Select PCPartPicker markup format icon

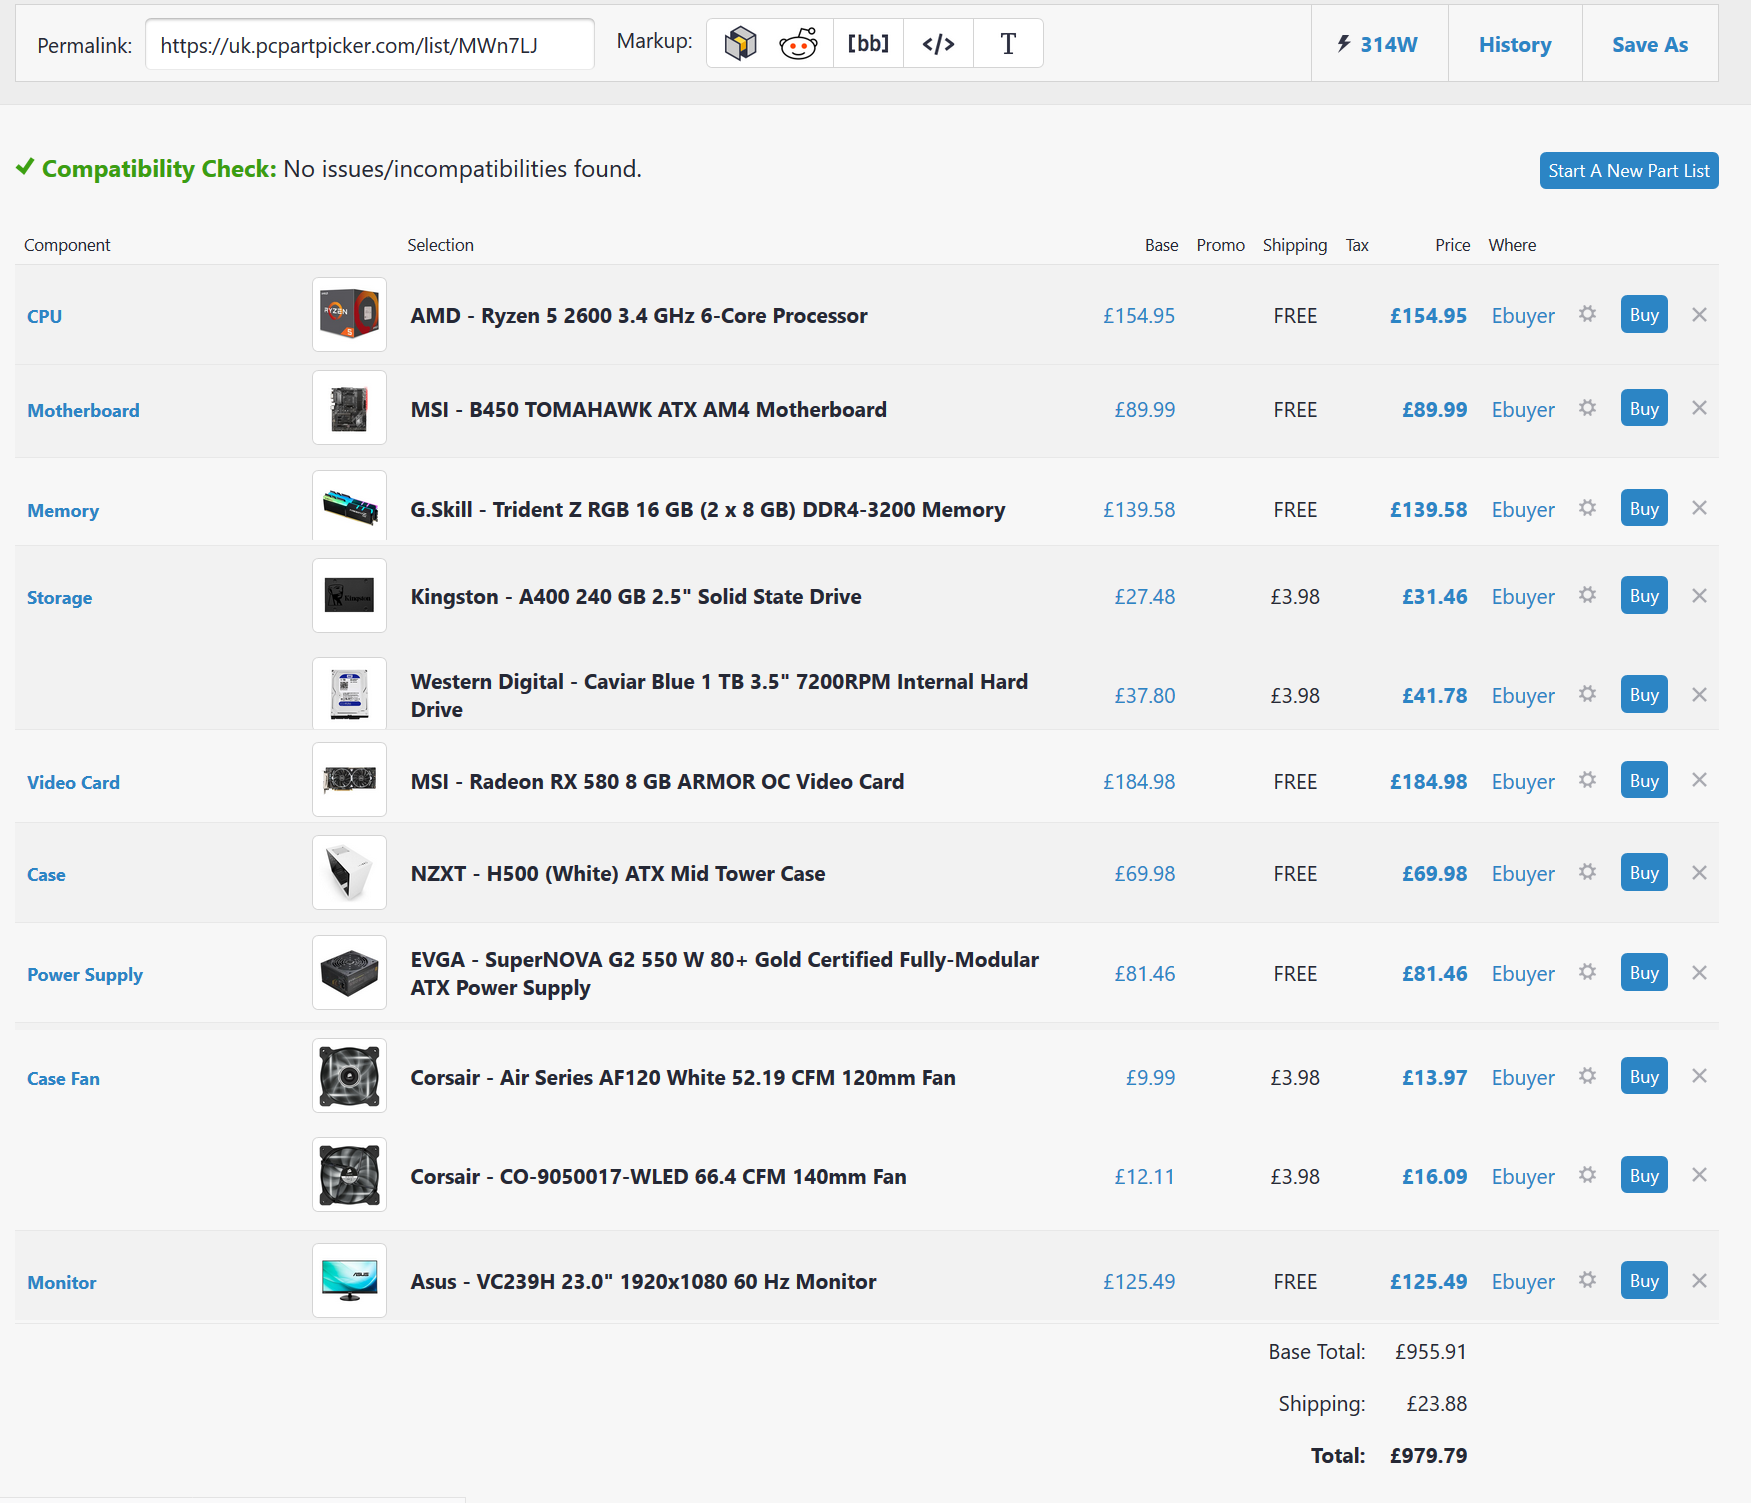741,44
